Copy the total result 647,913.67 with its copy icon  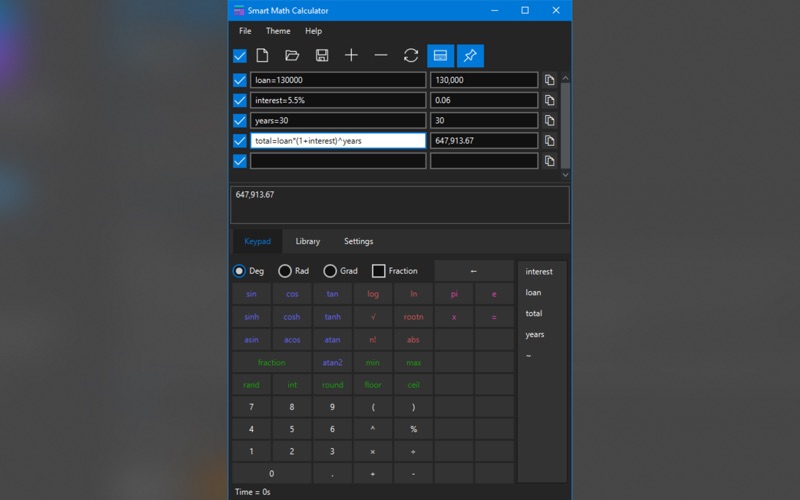(x=549, y=141)
